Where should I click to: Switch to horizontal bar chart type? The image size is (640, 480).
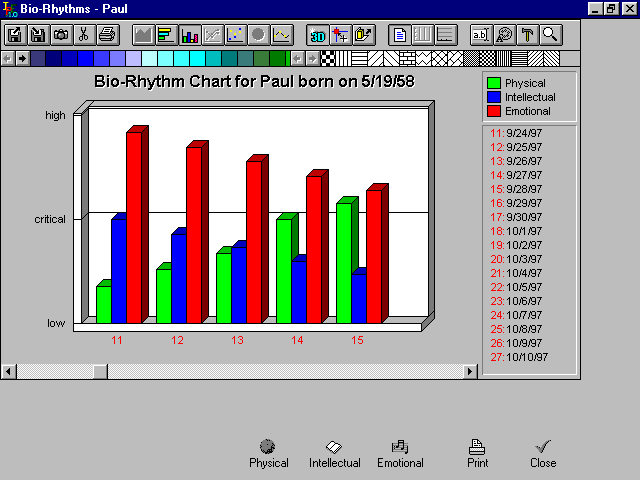click(166, 35)
